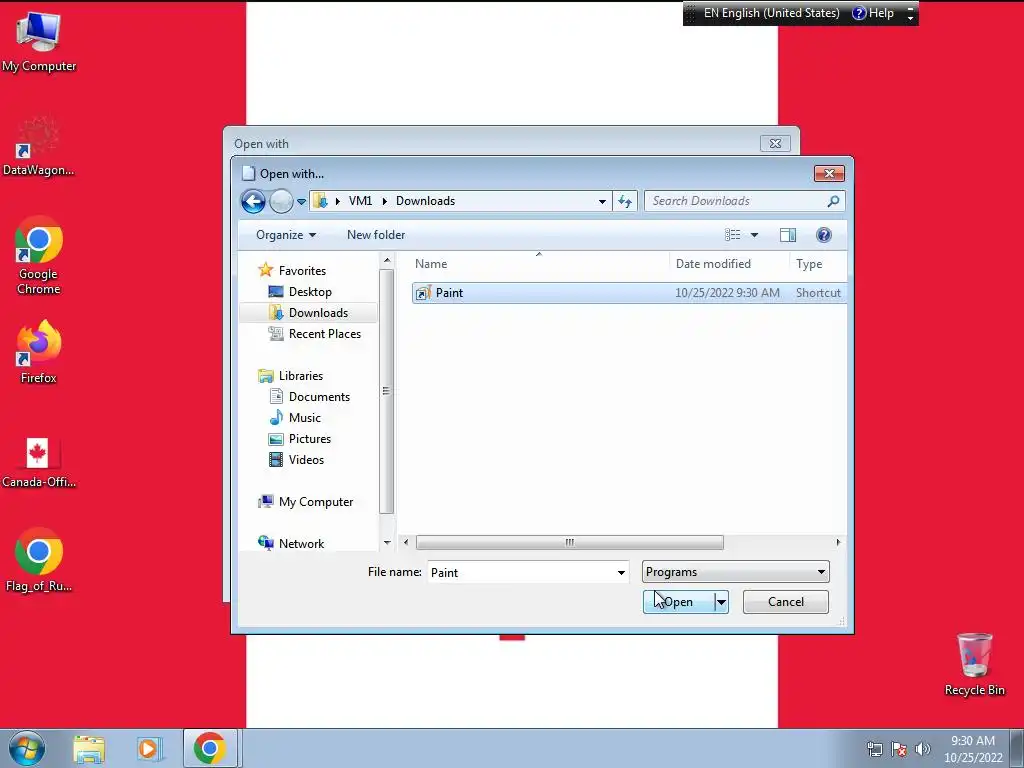
Task: Click VM1 in the address breadcrumb
Action: pos(360,201)
